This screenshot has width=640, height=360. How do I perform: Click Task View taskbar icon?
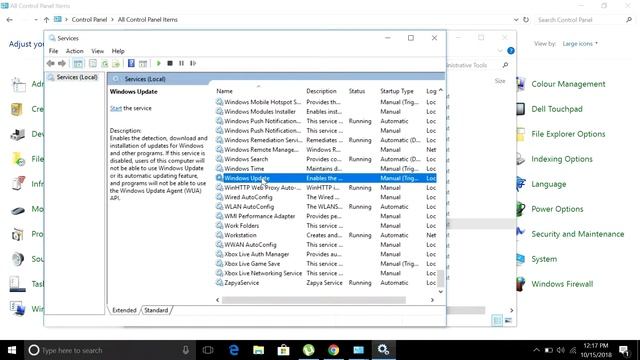coord(208,350)
